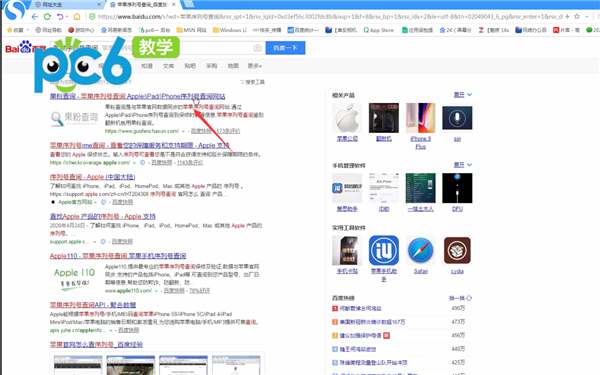This screenshot has height=375, width=600.
Task: Click the 果粉查询 magnifier logo image
Action: 74,119
